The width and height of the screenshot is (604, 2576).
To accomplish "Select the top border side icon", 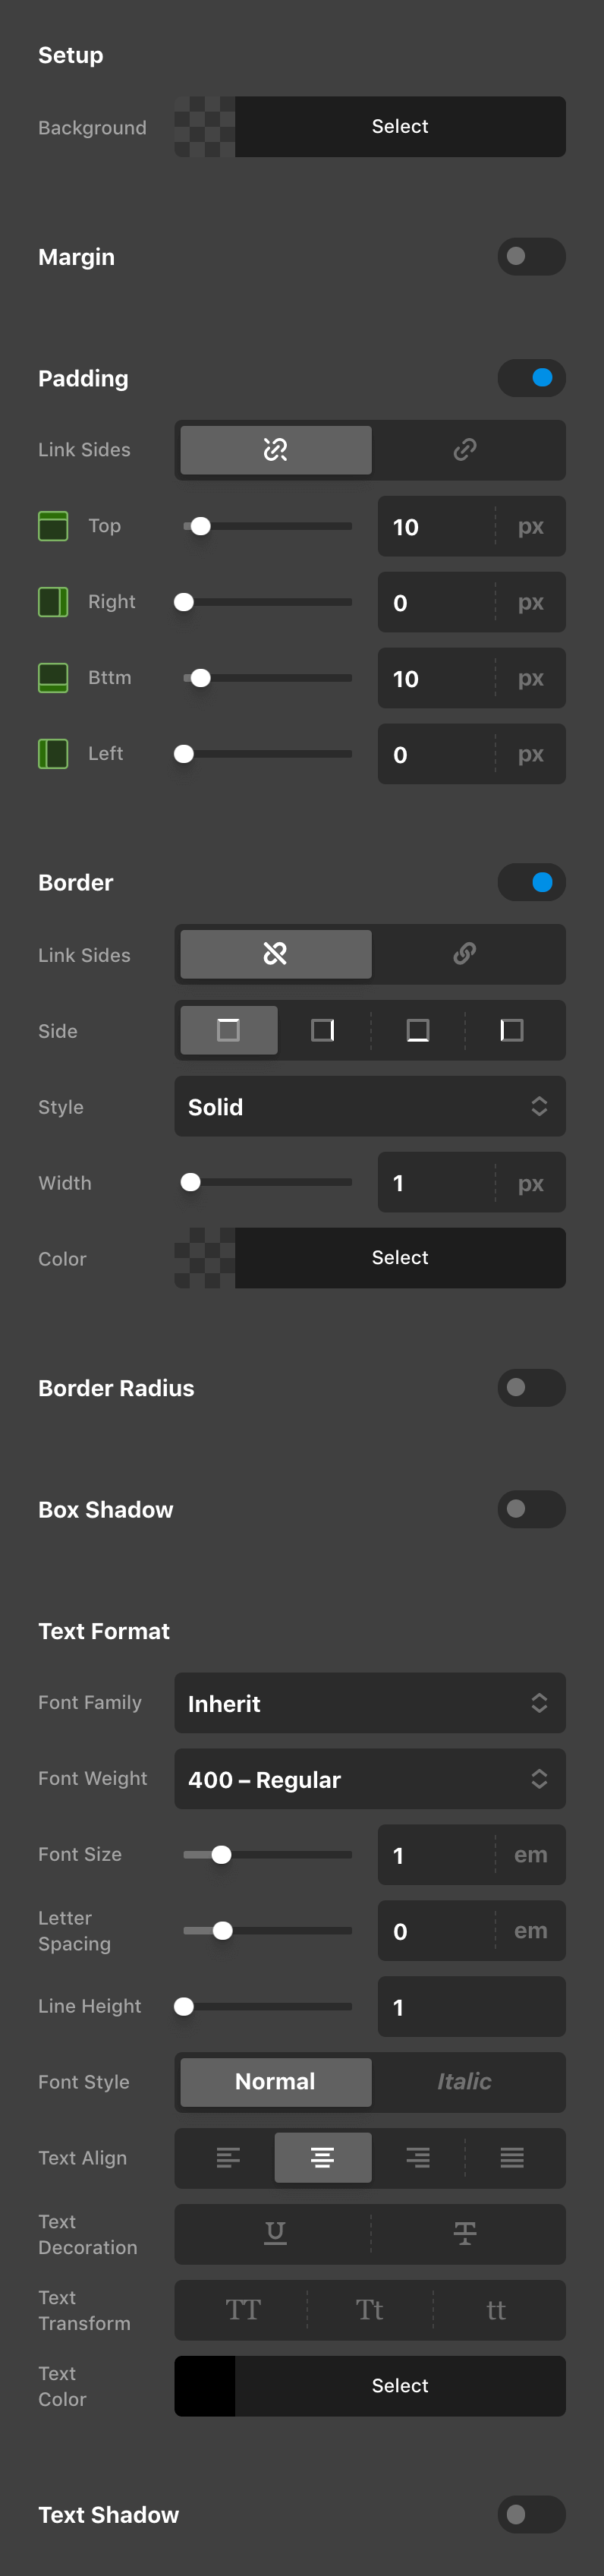I will (228, 1030).
